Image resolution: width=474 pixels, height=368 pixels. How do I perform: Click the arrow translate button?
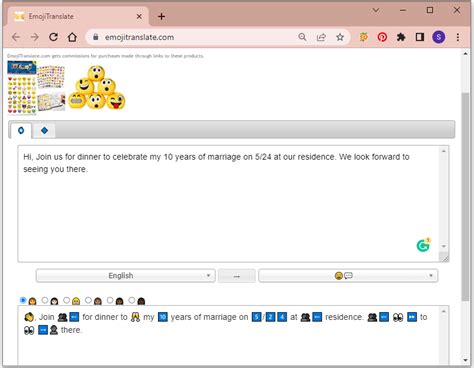(x=237, y=276)
